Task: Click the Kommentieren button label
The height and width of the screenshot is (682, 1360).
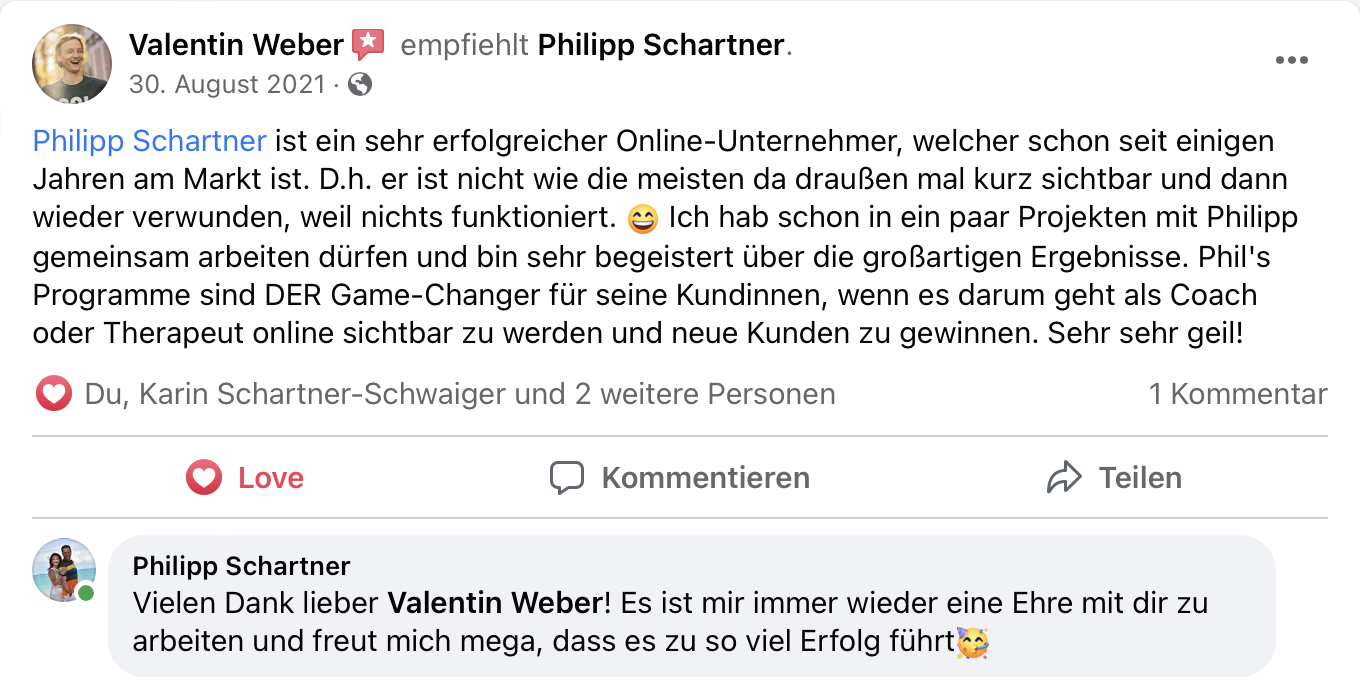Action: pos(705,478)
